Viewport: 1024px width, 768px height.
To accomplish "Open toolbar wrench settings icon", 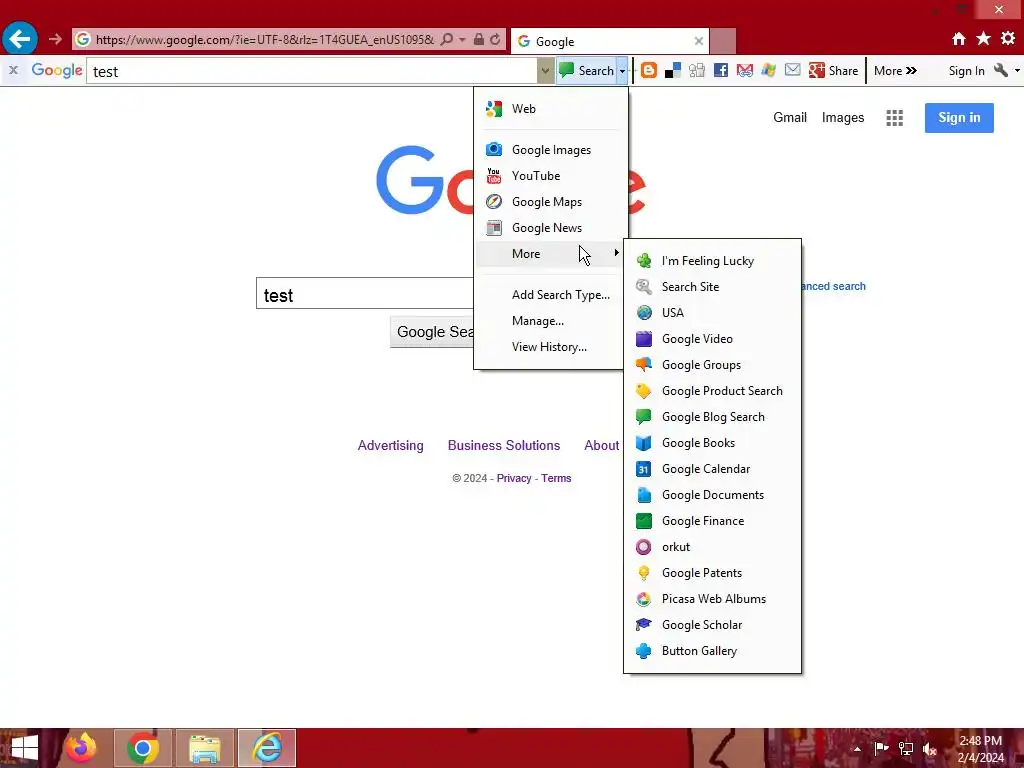I will pyautogui.click(x=1000, y=70).
